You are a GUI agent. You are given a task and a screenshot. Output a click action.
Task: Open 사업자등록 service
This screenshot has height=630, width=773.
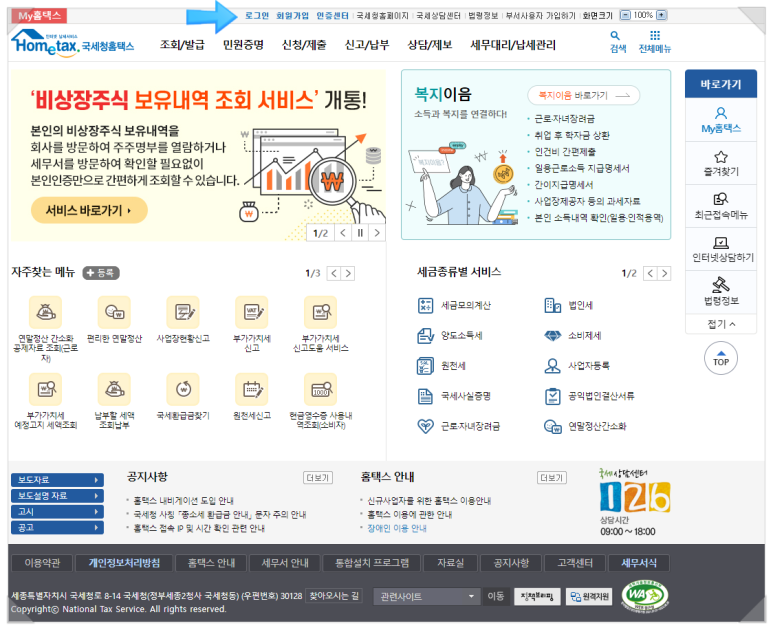point(577,366)
